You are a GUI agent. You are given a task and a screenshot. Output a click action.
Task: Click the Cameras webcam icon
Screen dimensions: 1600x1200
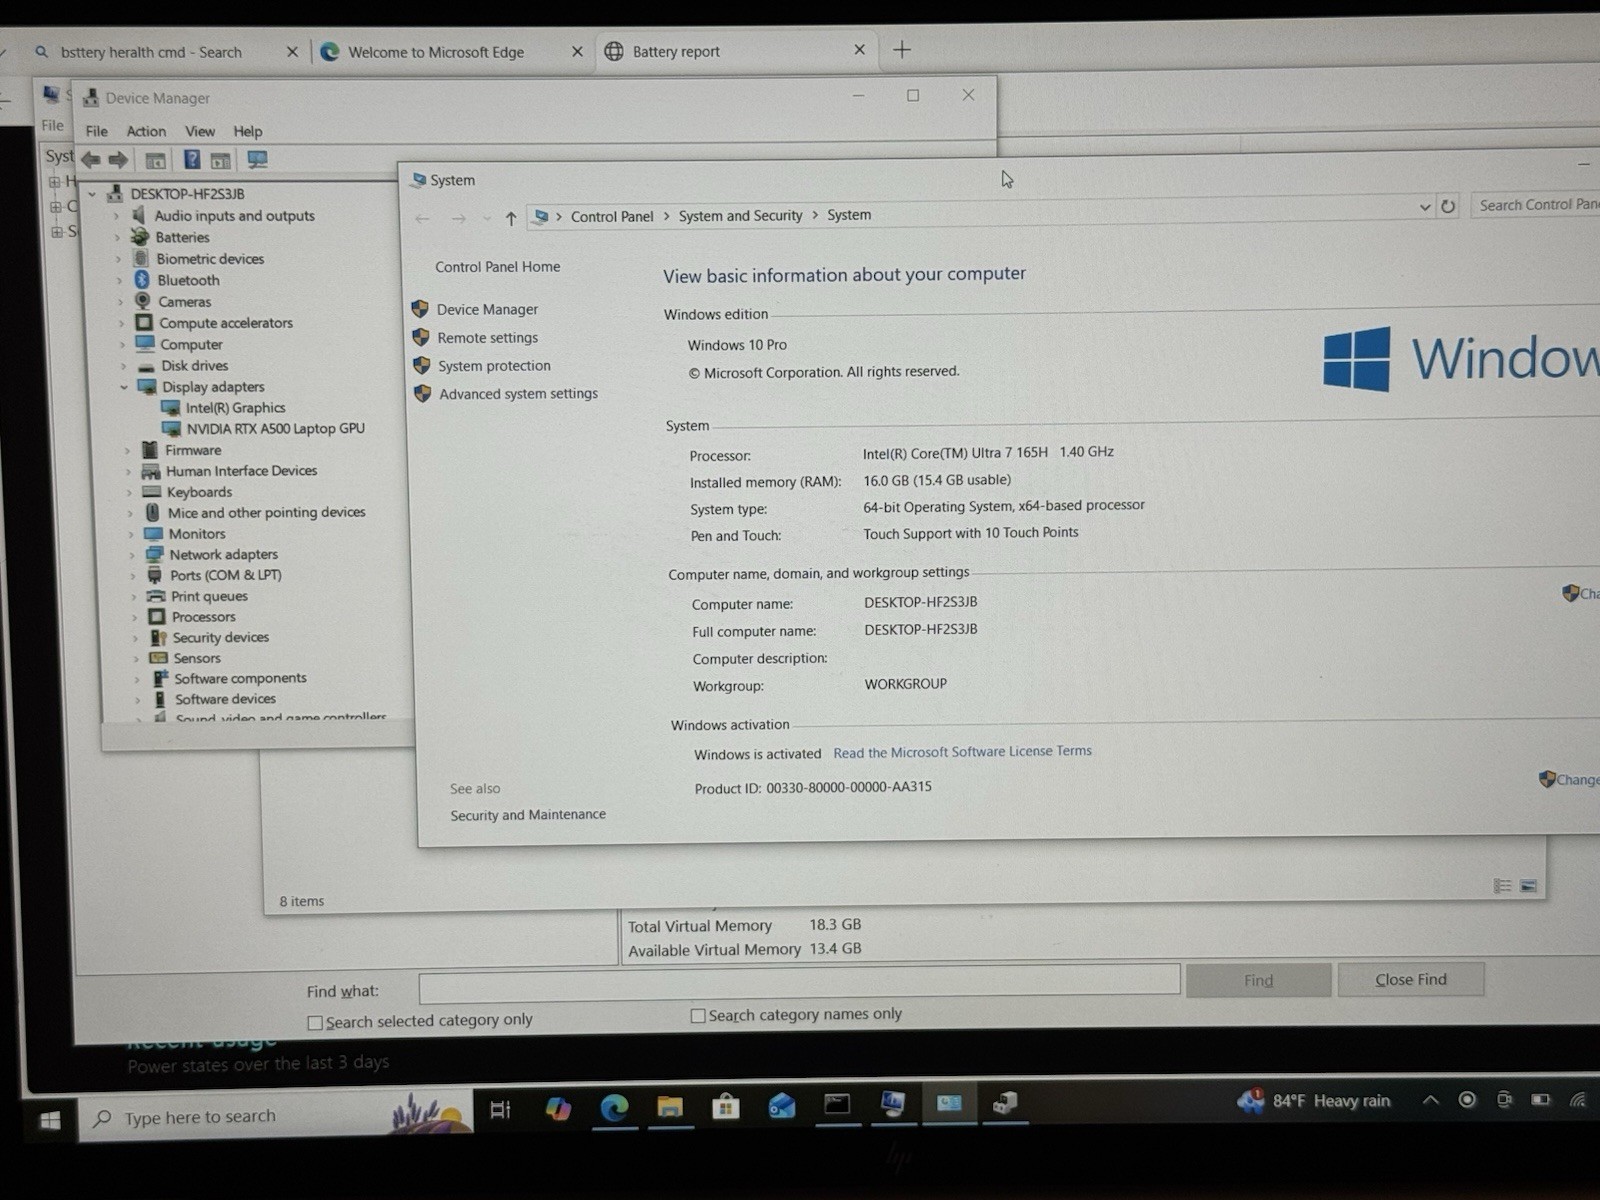(x=143, y=301)
